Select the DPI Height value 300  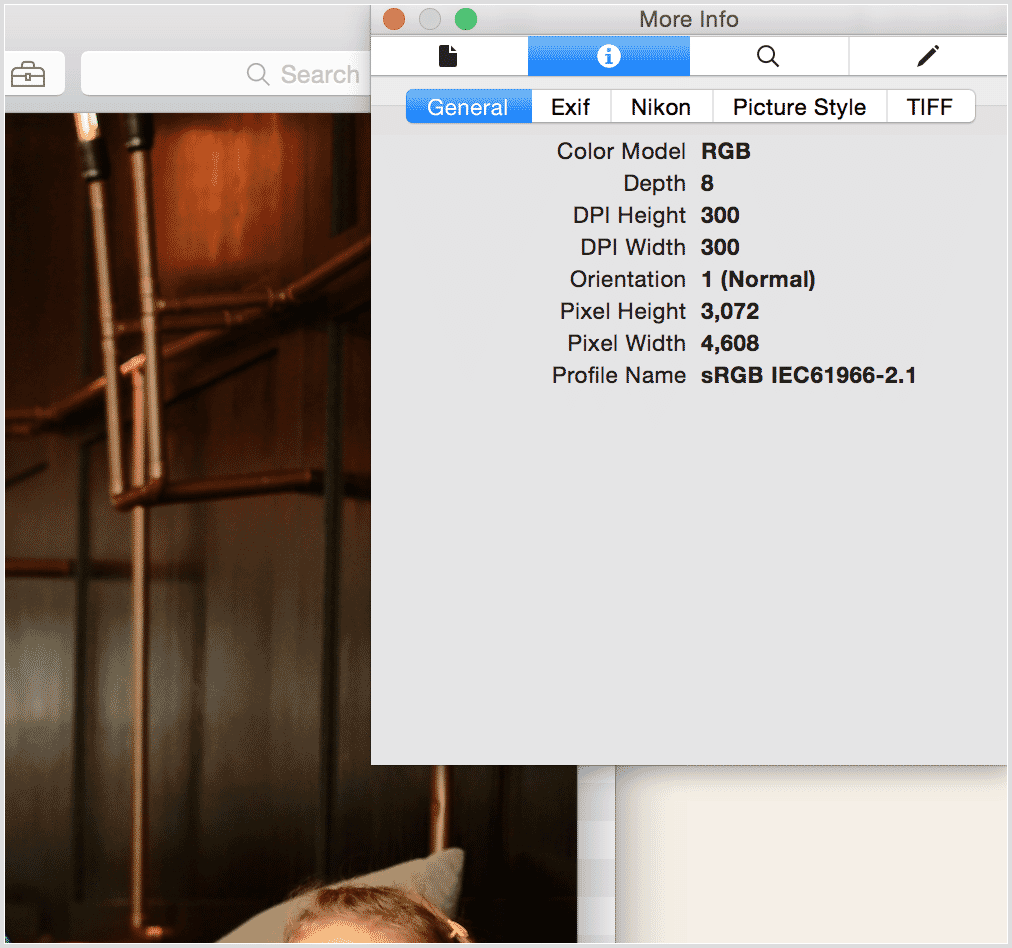click(x=720, y=215)
